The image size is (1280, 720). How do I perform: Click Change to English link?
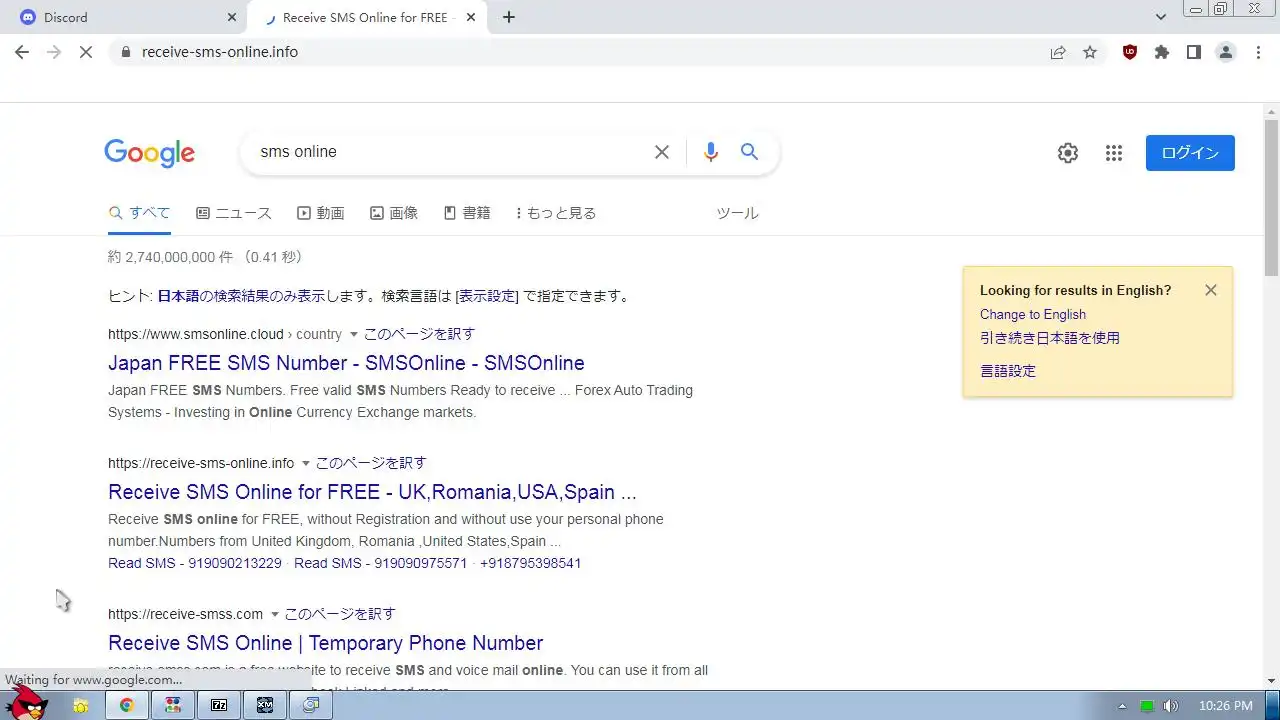coord(1033,314)
